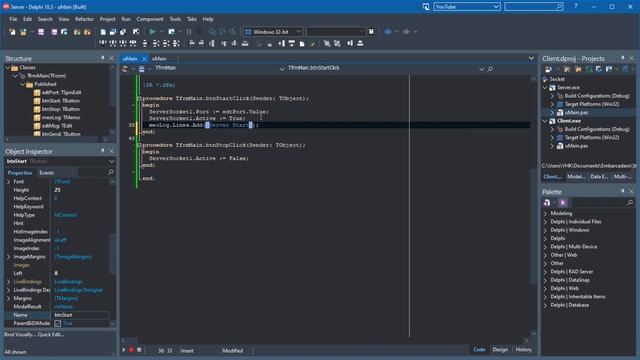
Task: Expand the Font property
Action: 9,181
